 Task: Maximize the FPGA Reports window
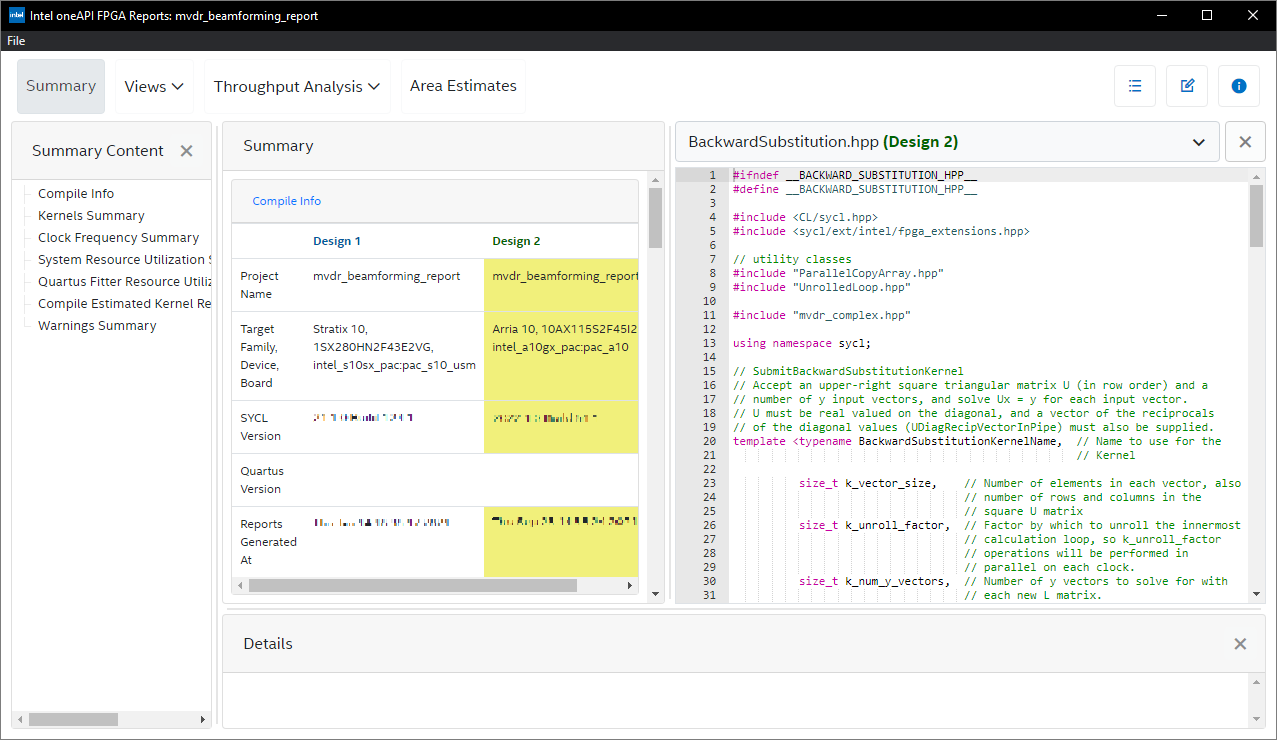1207,15
